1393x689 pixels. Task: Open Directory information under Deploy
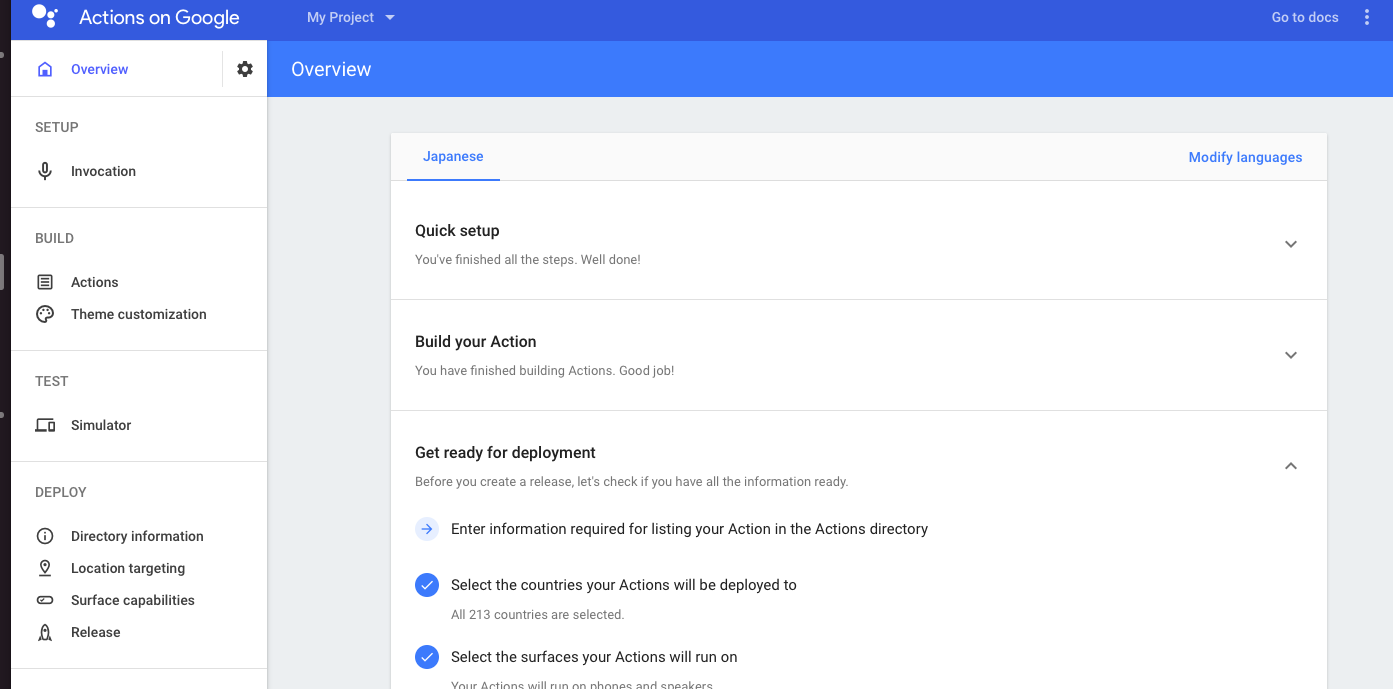(x=137, y=536)
